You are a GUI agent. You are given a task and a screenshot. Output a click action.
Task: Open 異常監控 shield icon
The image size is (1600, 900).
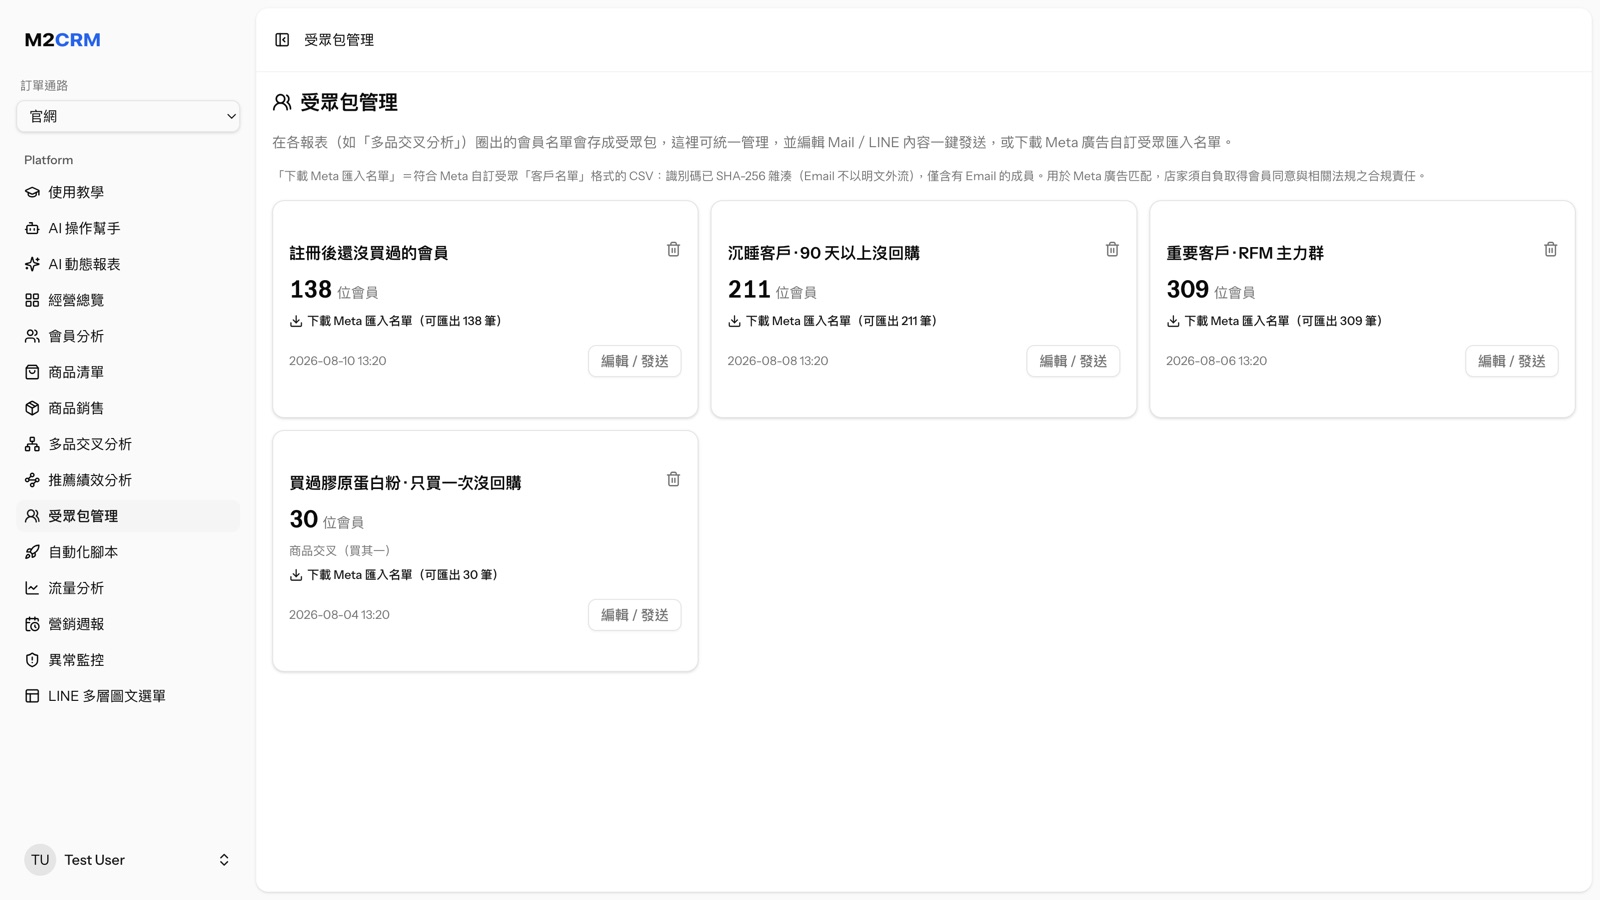(x=32, y=660)
